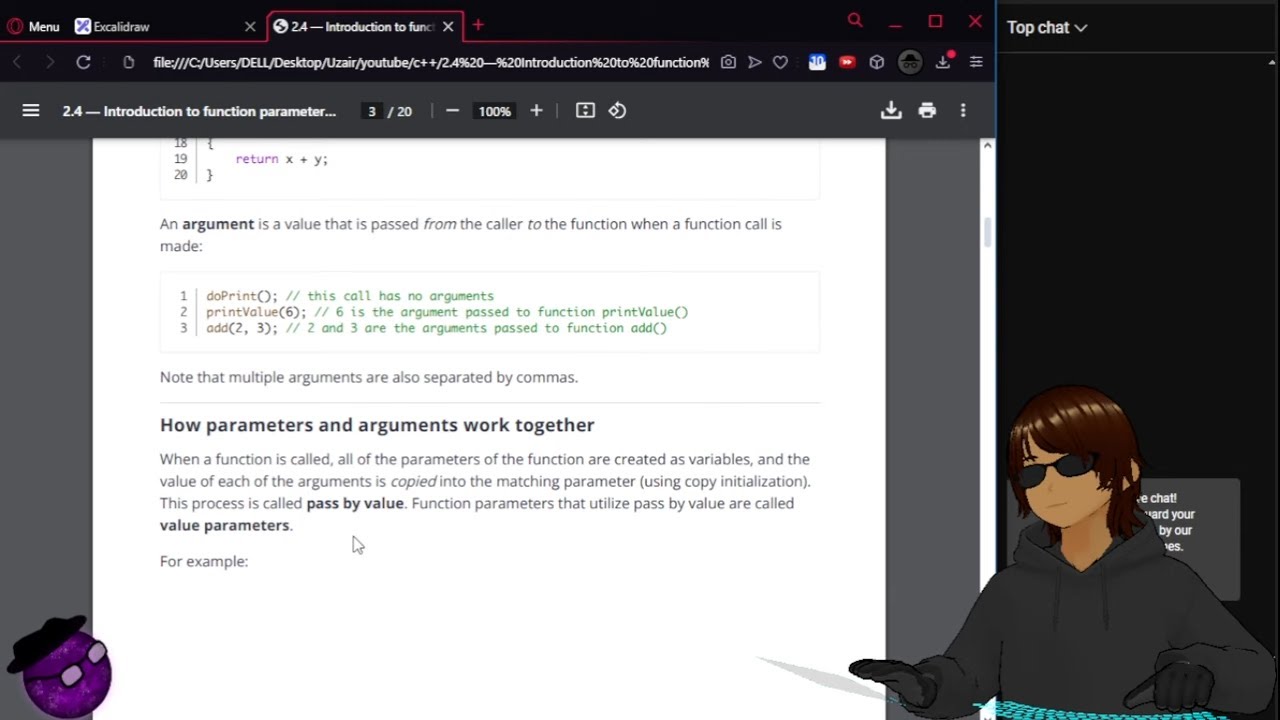The height and width of the screenshot is (720, 1280).
Task: Click the bold 'pass by value' term
Action: pos(355,503)
